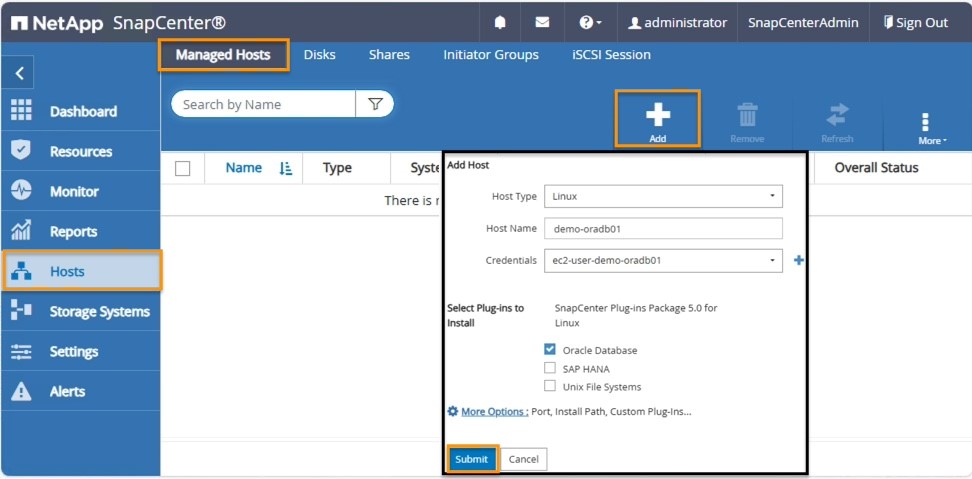
Task: Click the Reports chart icon
Action: click(21, 231)
